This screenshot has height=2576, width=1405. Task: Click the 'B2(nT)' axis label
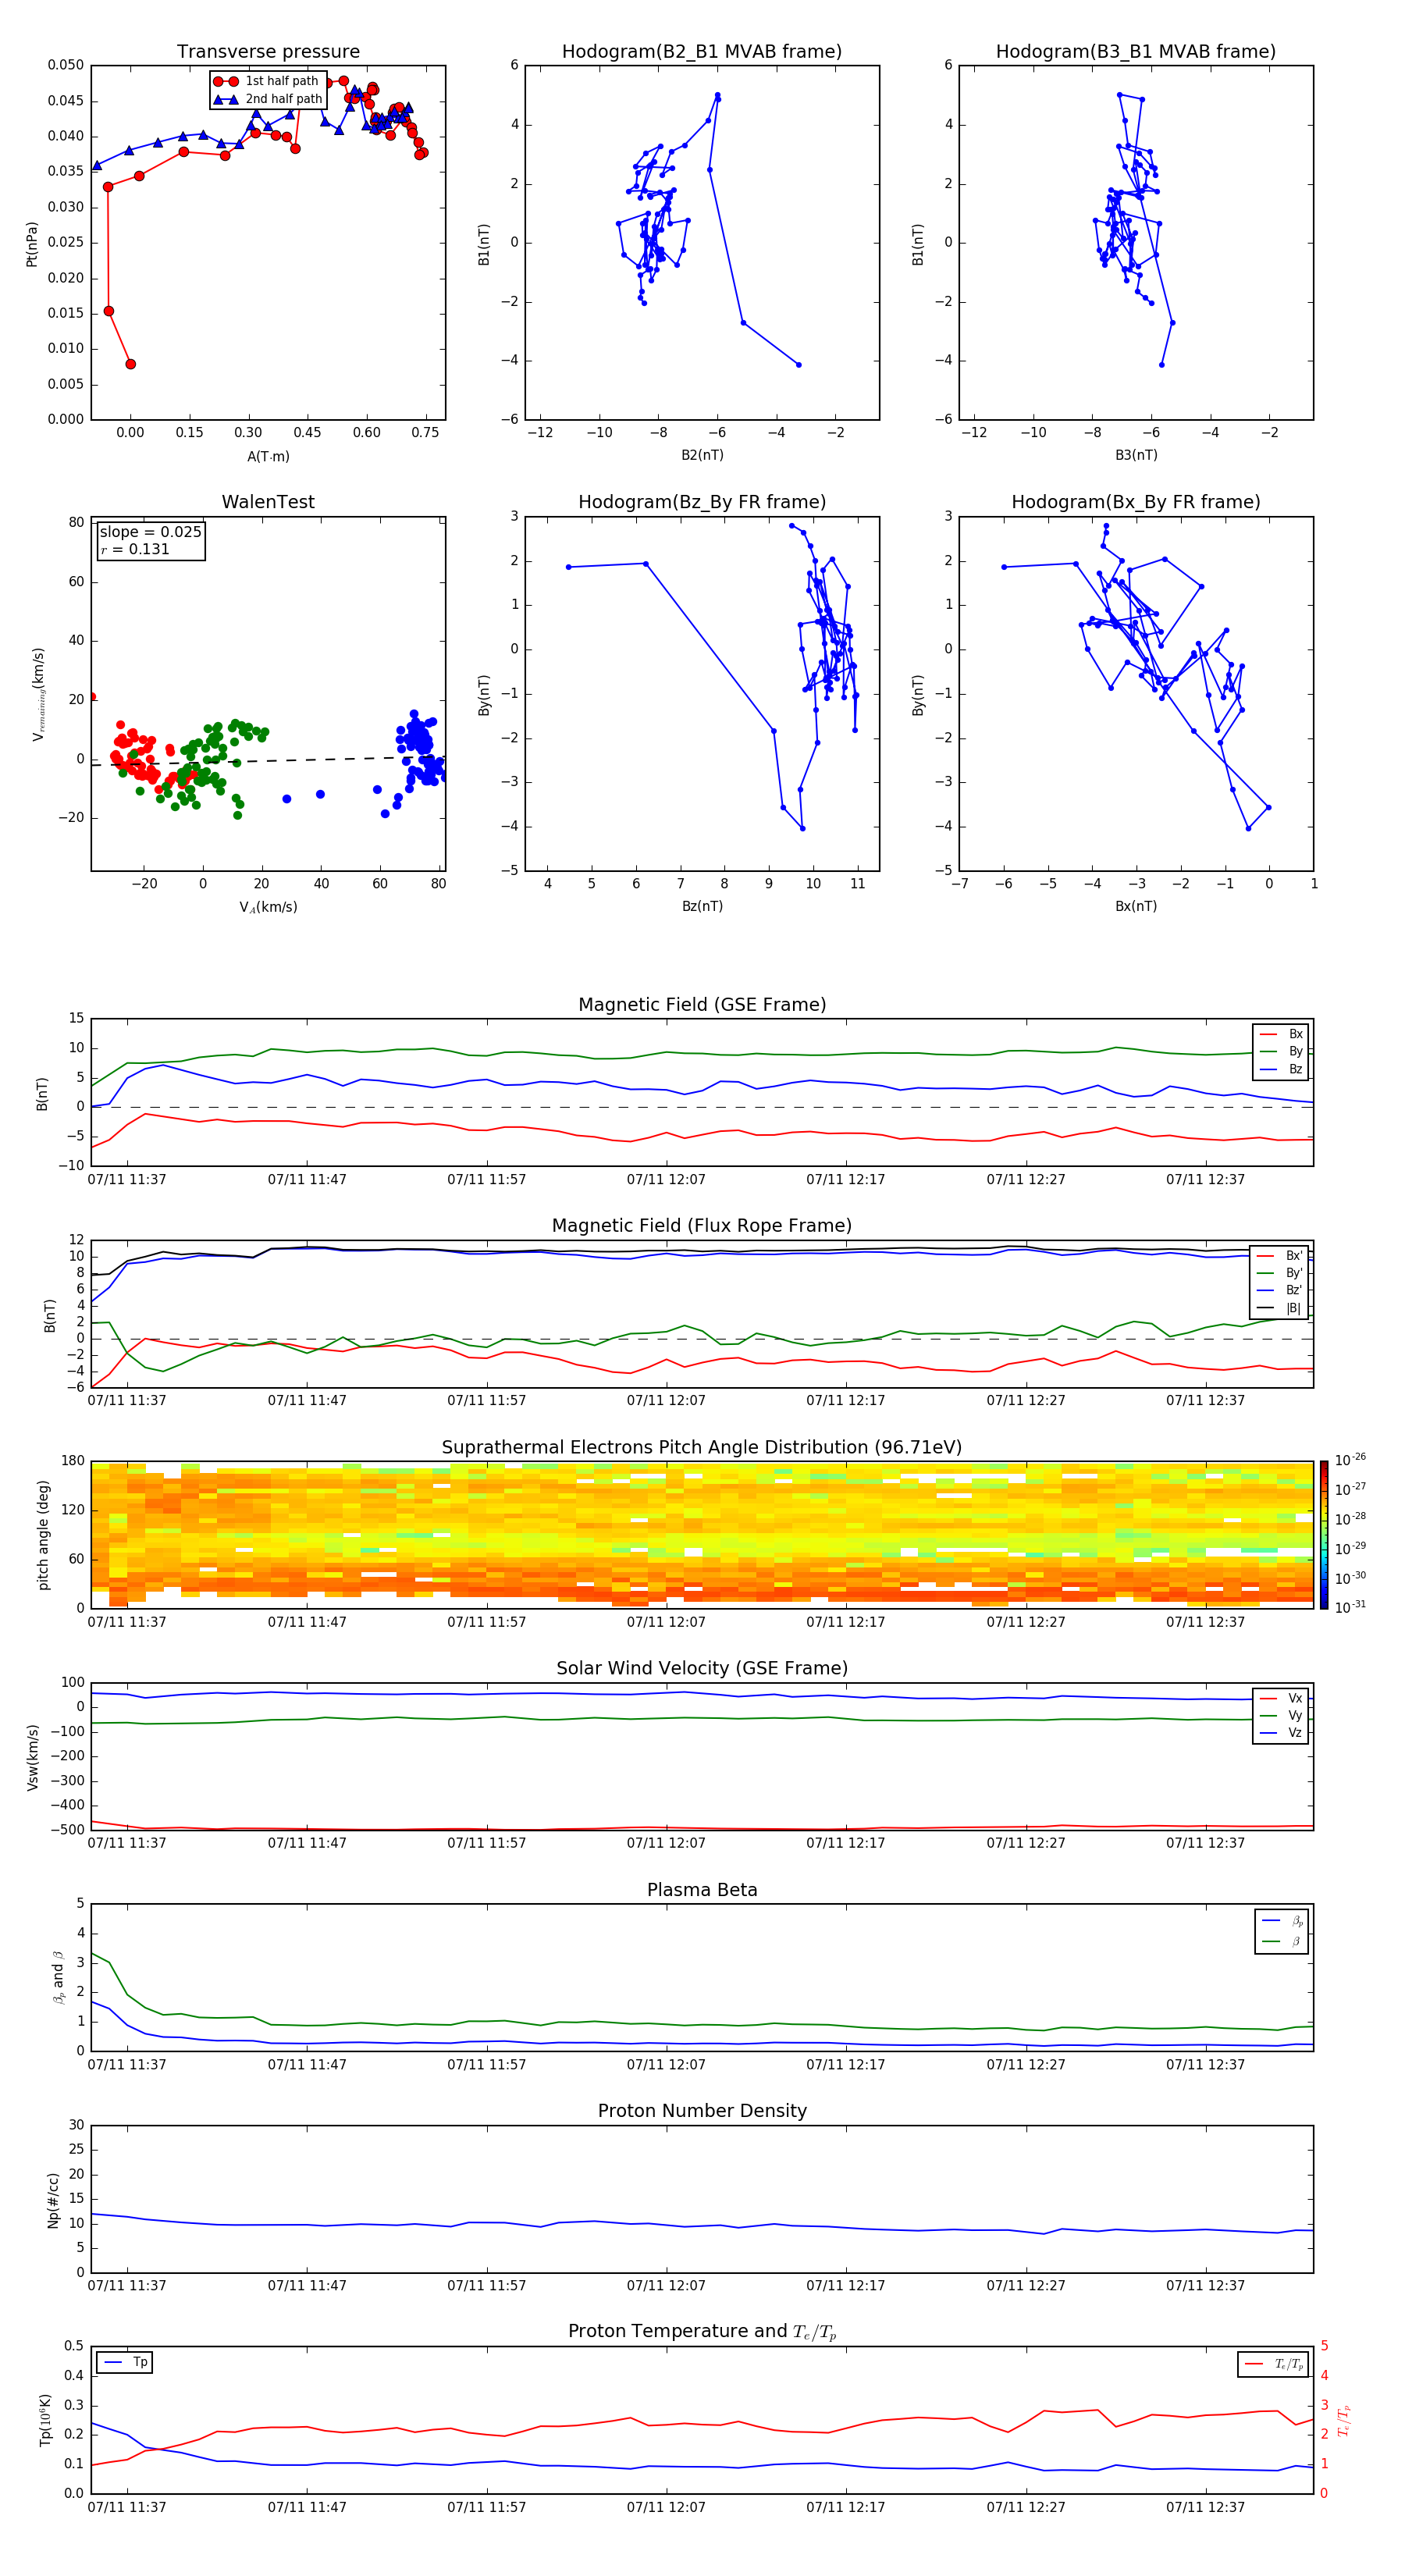702,455
